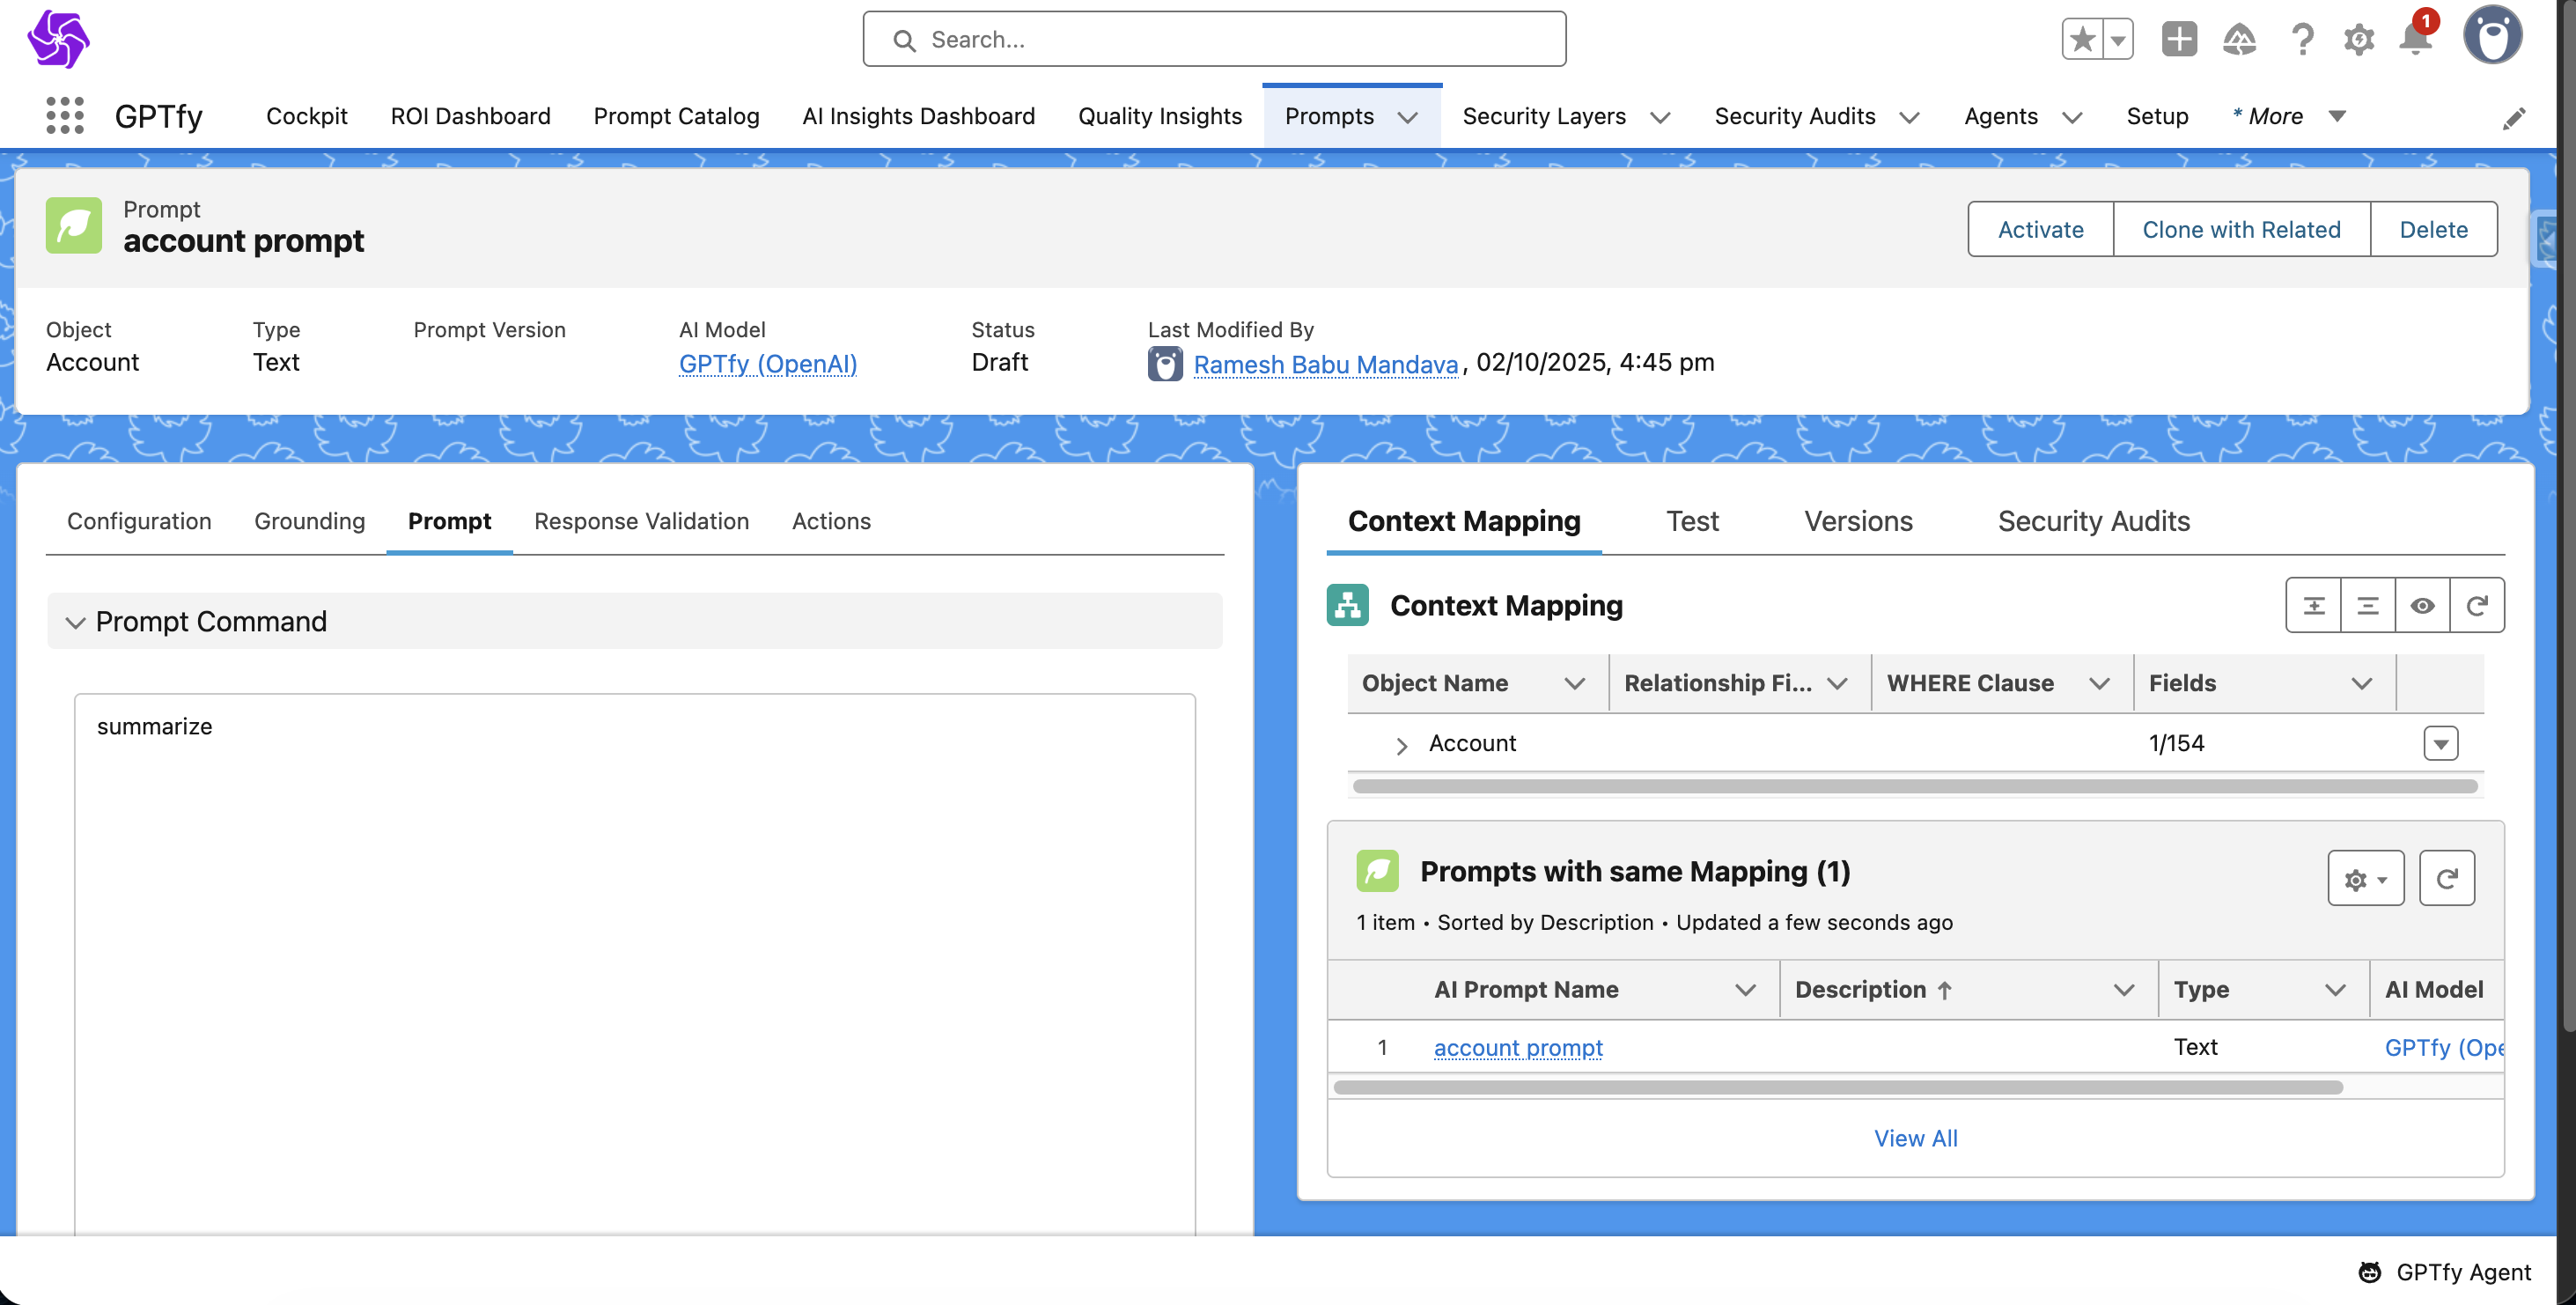Refresh the Context Mapping panel

tap(2476, 606)
